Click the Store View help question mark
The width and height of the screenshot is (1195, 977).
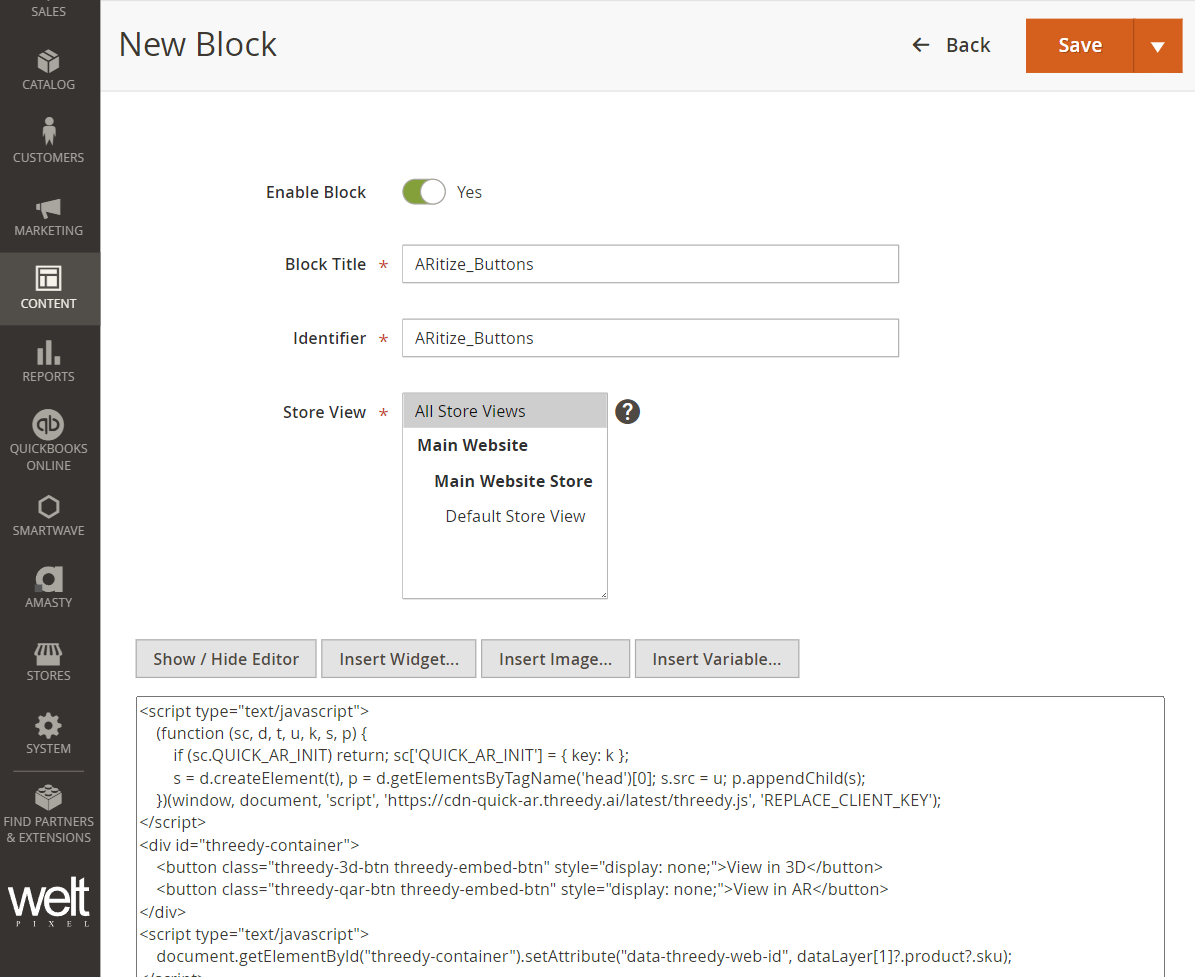pos(627,412)
